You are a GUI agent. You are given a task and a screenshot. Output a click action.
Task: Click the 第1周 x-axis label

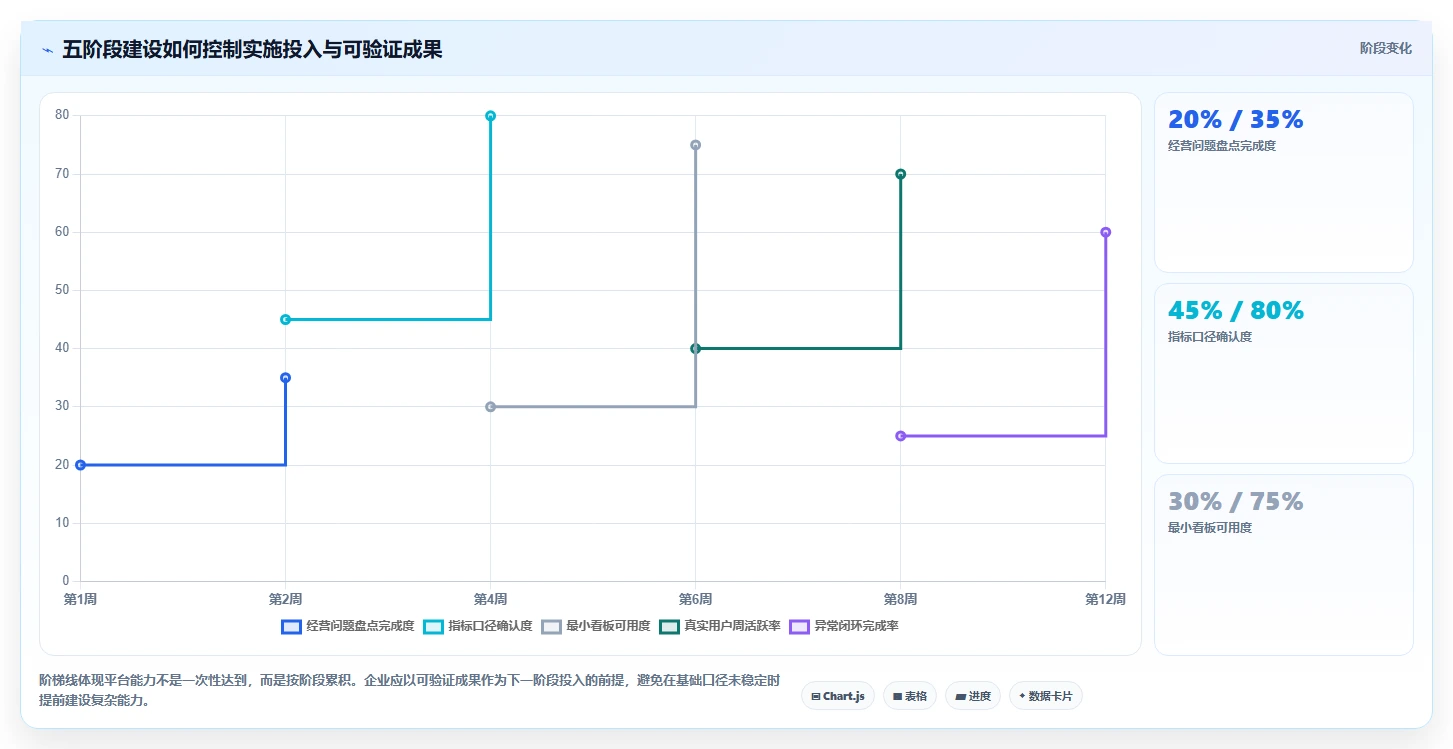point(80,600)
